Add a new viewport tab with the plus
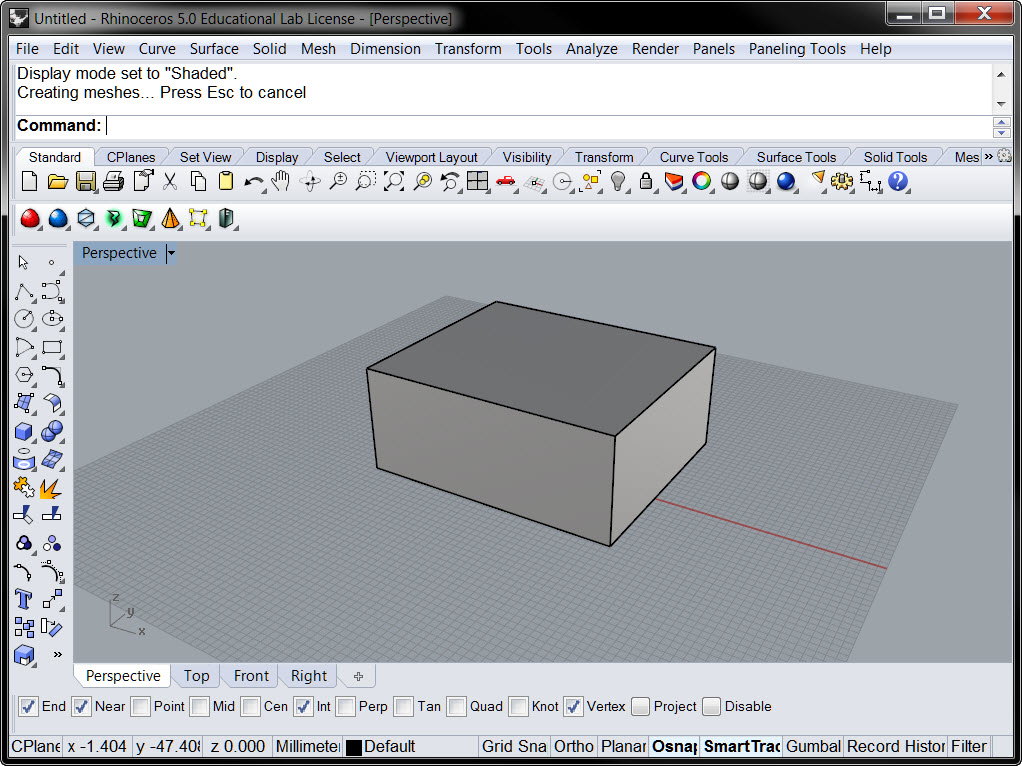Viewport: 1022px width, 766px height. [358, 676]
